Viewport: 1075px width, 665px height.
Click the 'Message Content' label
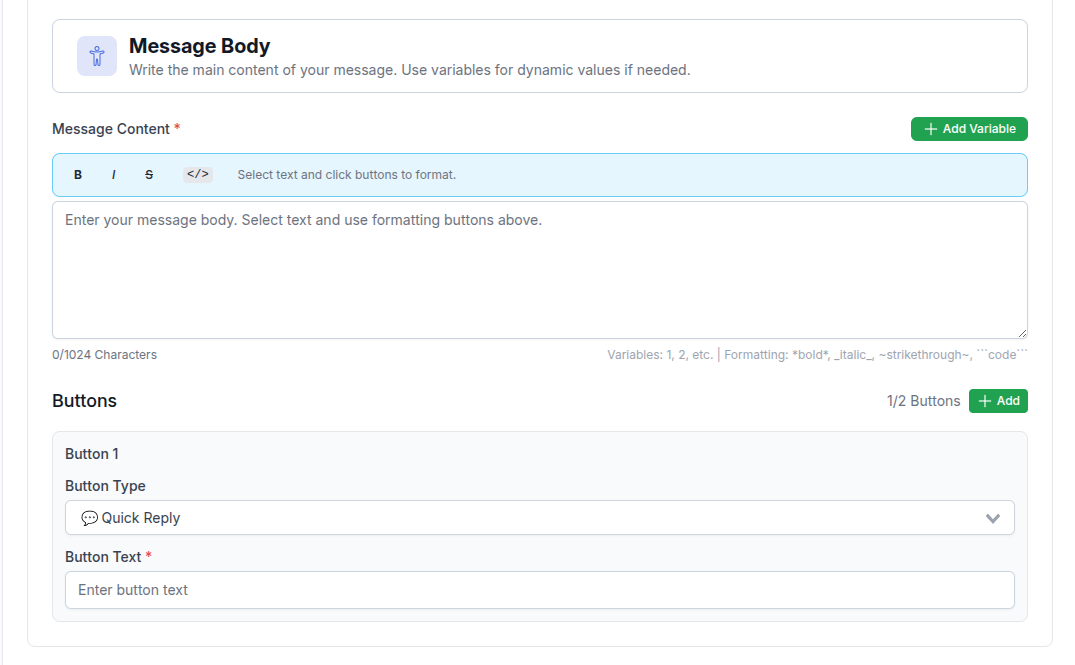coord(111,129)
